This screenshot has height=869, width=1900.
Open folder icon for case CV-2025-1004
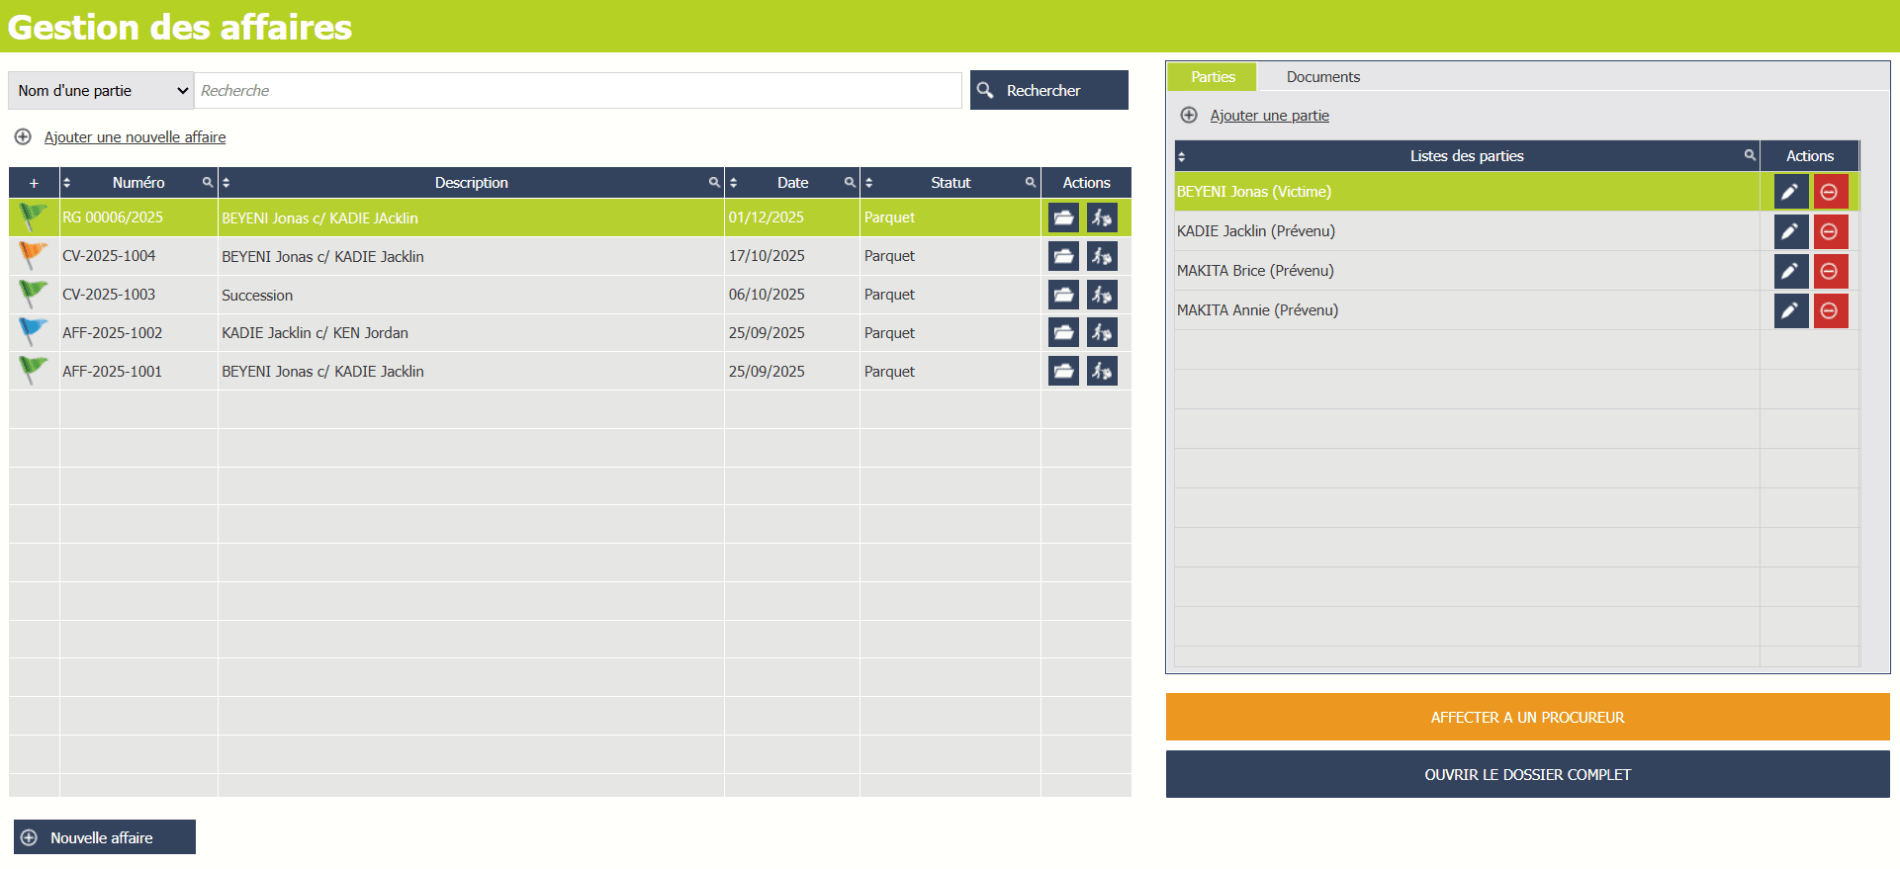(x=1063, y=257)
